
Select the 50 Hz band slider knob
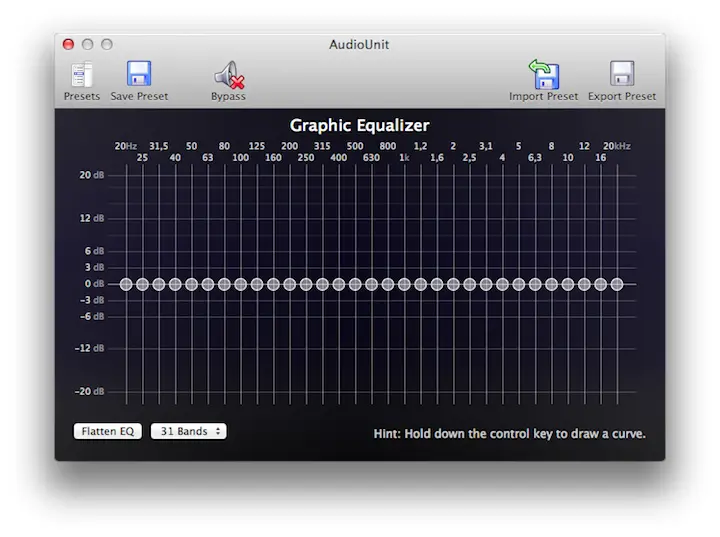(191, 284)
